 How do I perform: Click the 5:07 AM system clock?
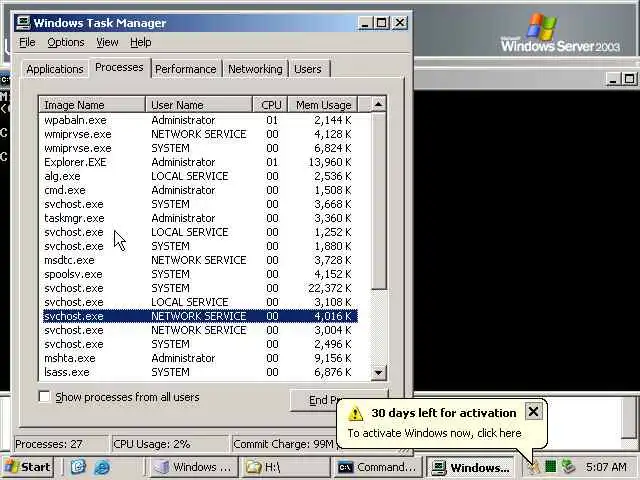click(x=606, y=467)
